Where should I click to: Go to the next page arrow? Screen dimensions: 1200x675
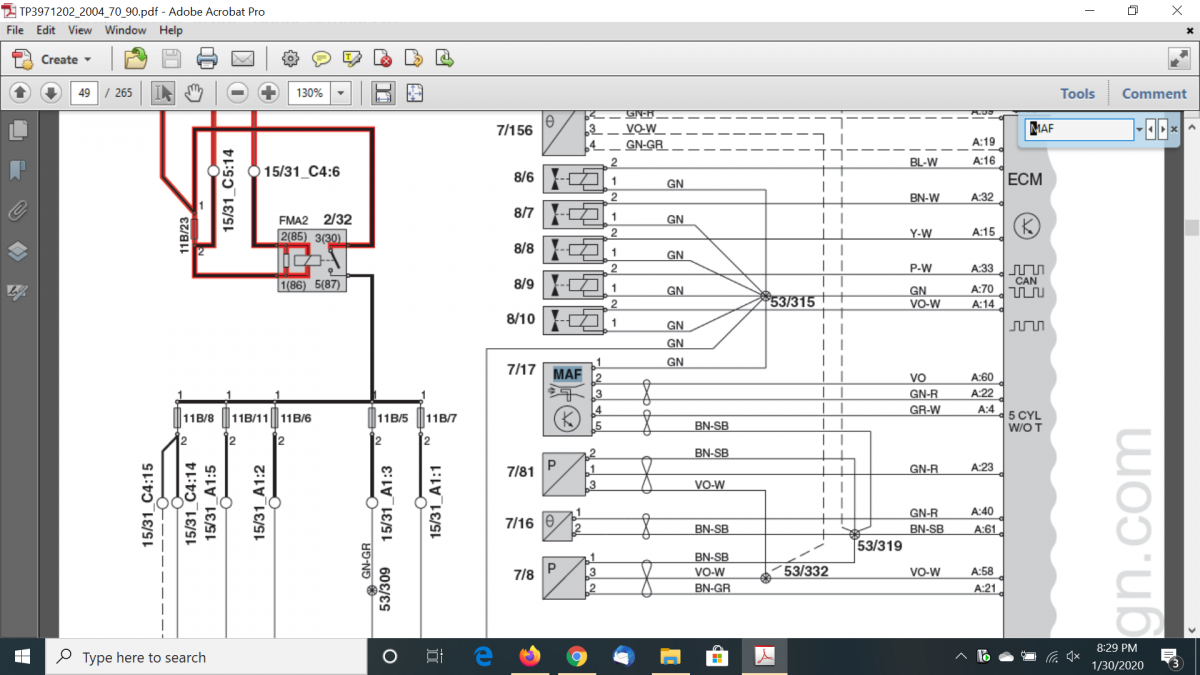(x=51, y=93)
